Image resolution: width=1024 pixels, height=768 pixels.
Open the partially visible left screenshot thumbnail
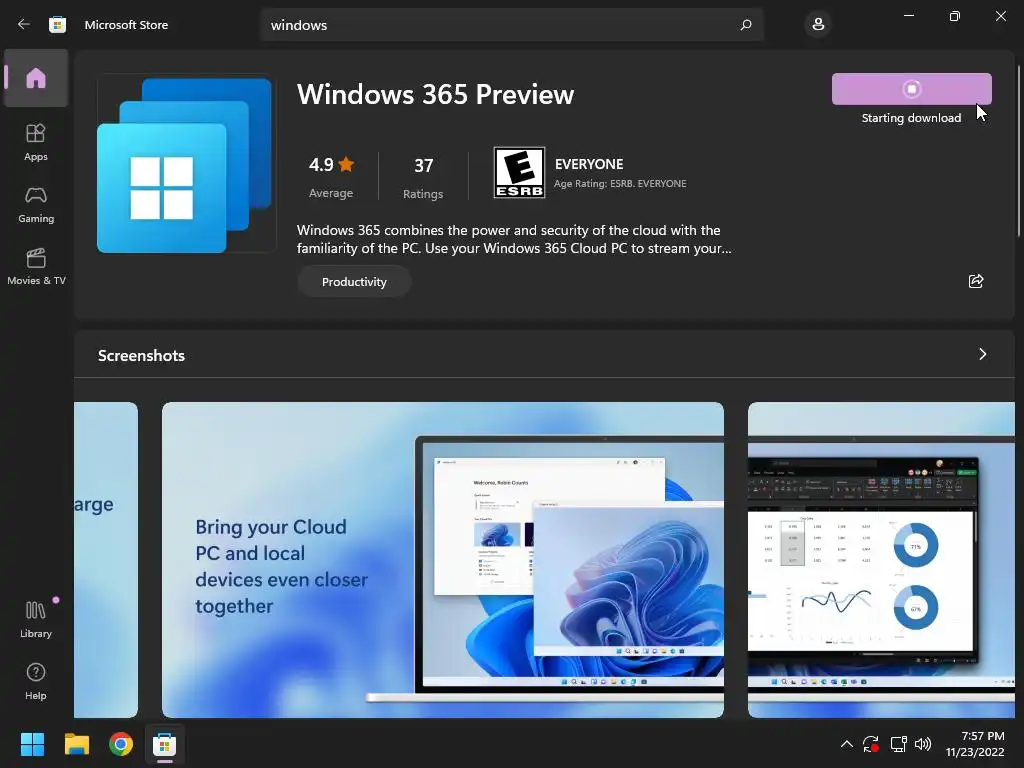pos(106,560)
